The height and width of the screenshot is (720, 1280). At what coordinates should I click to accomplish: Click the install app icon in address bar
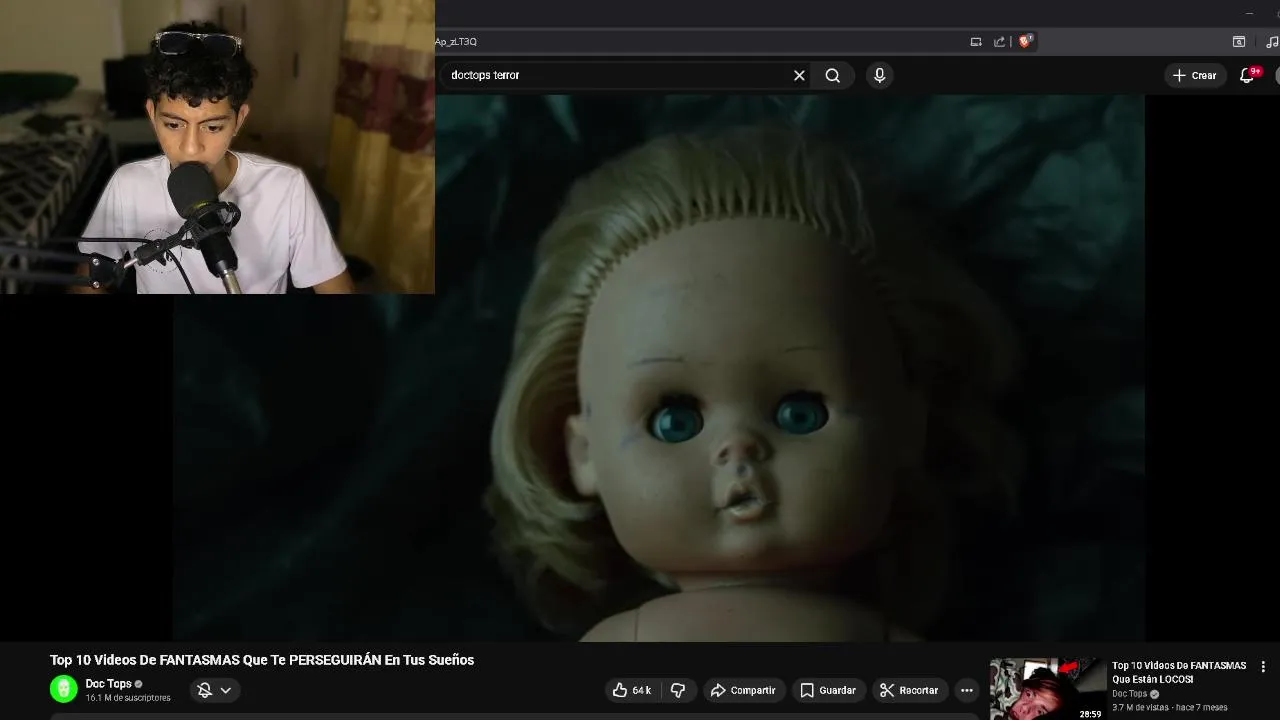976,42
